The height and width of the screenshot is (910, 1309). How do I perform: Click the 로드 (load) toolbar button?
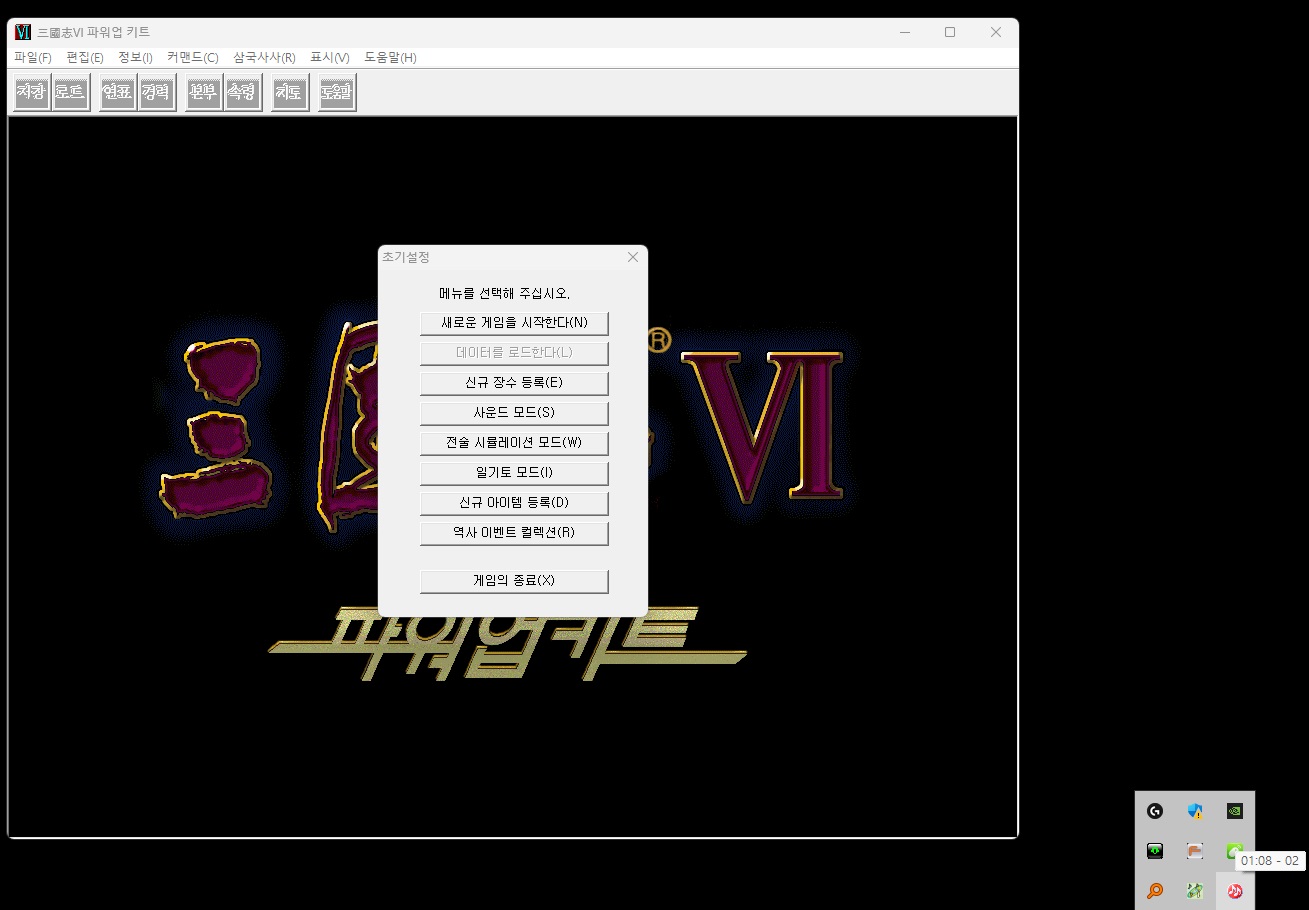click(70, 93)
